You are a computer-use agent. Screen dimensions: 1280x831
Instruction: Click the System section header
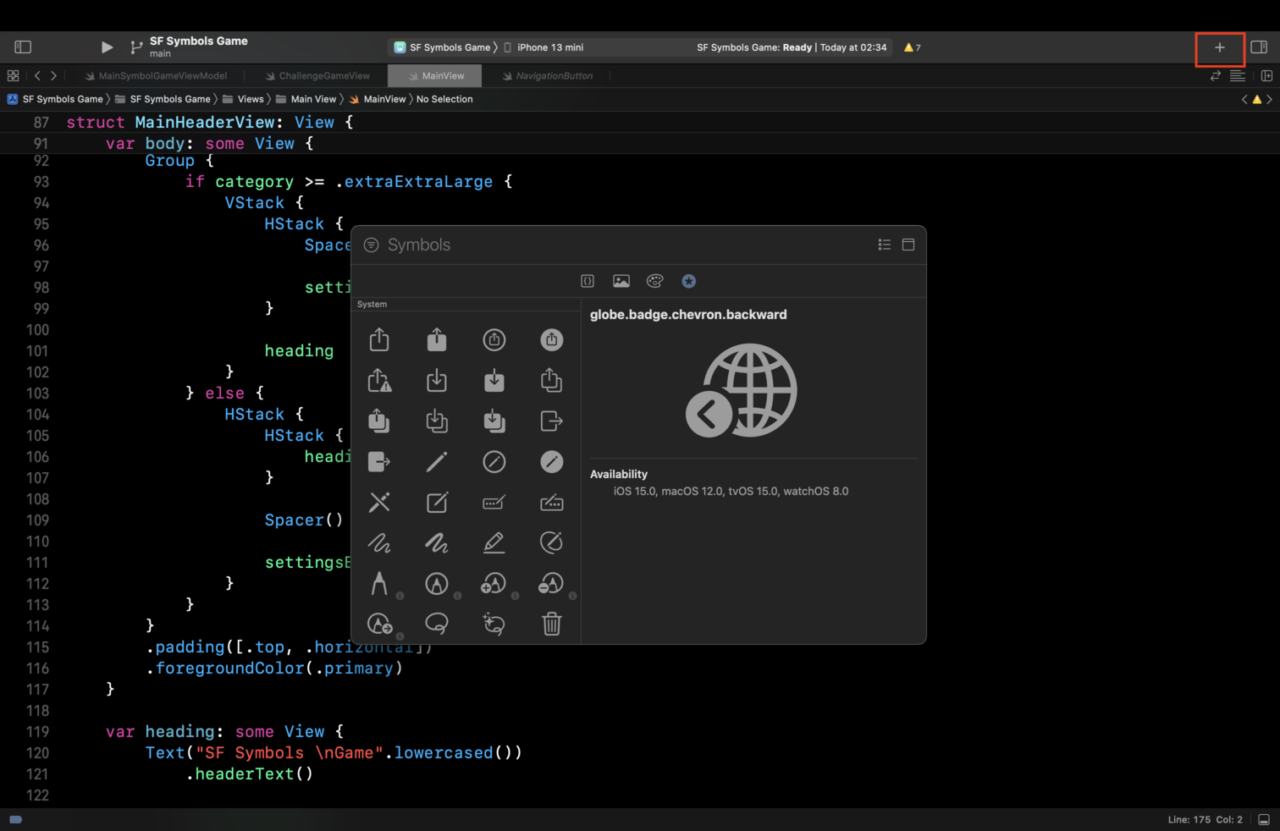(372, 304)
